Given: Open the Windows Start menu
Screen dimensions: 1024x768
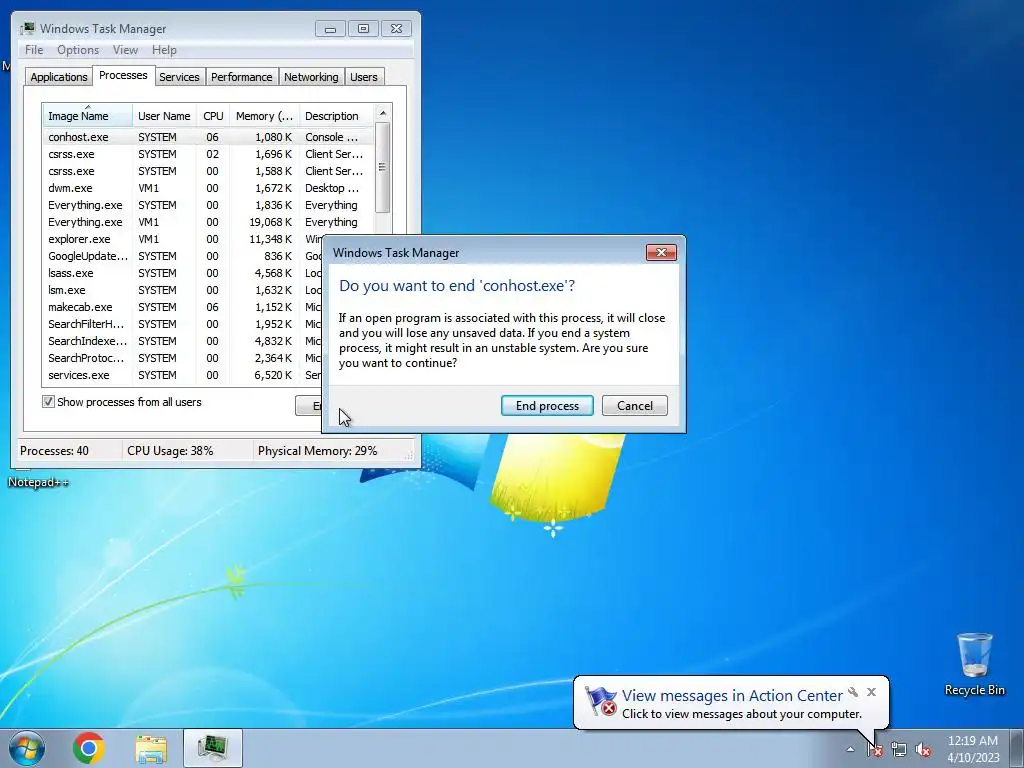Looking at the screenshot, I should 27,748.
